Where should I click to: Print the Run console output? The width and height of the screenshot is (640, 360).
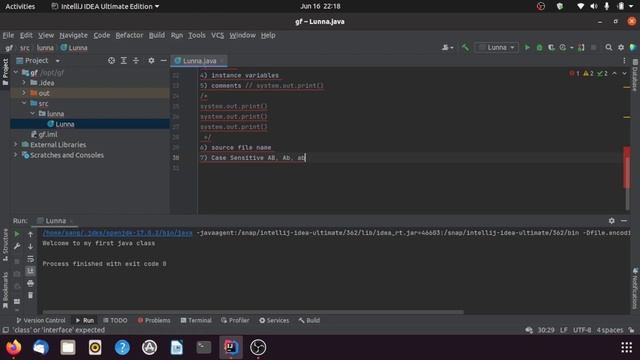point(31,283)
